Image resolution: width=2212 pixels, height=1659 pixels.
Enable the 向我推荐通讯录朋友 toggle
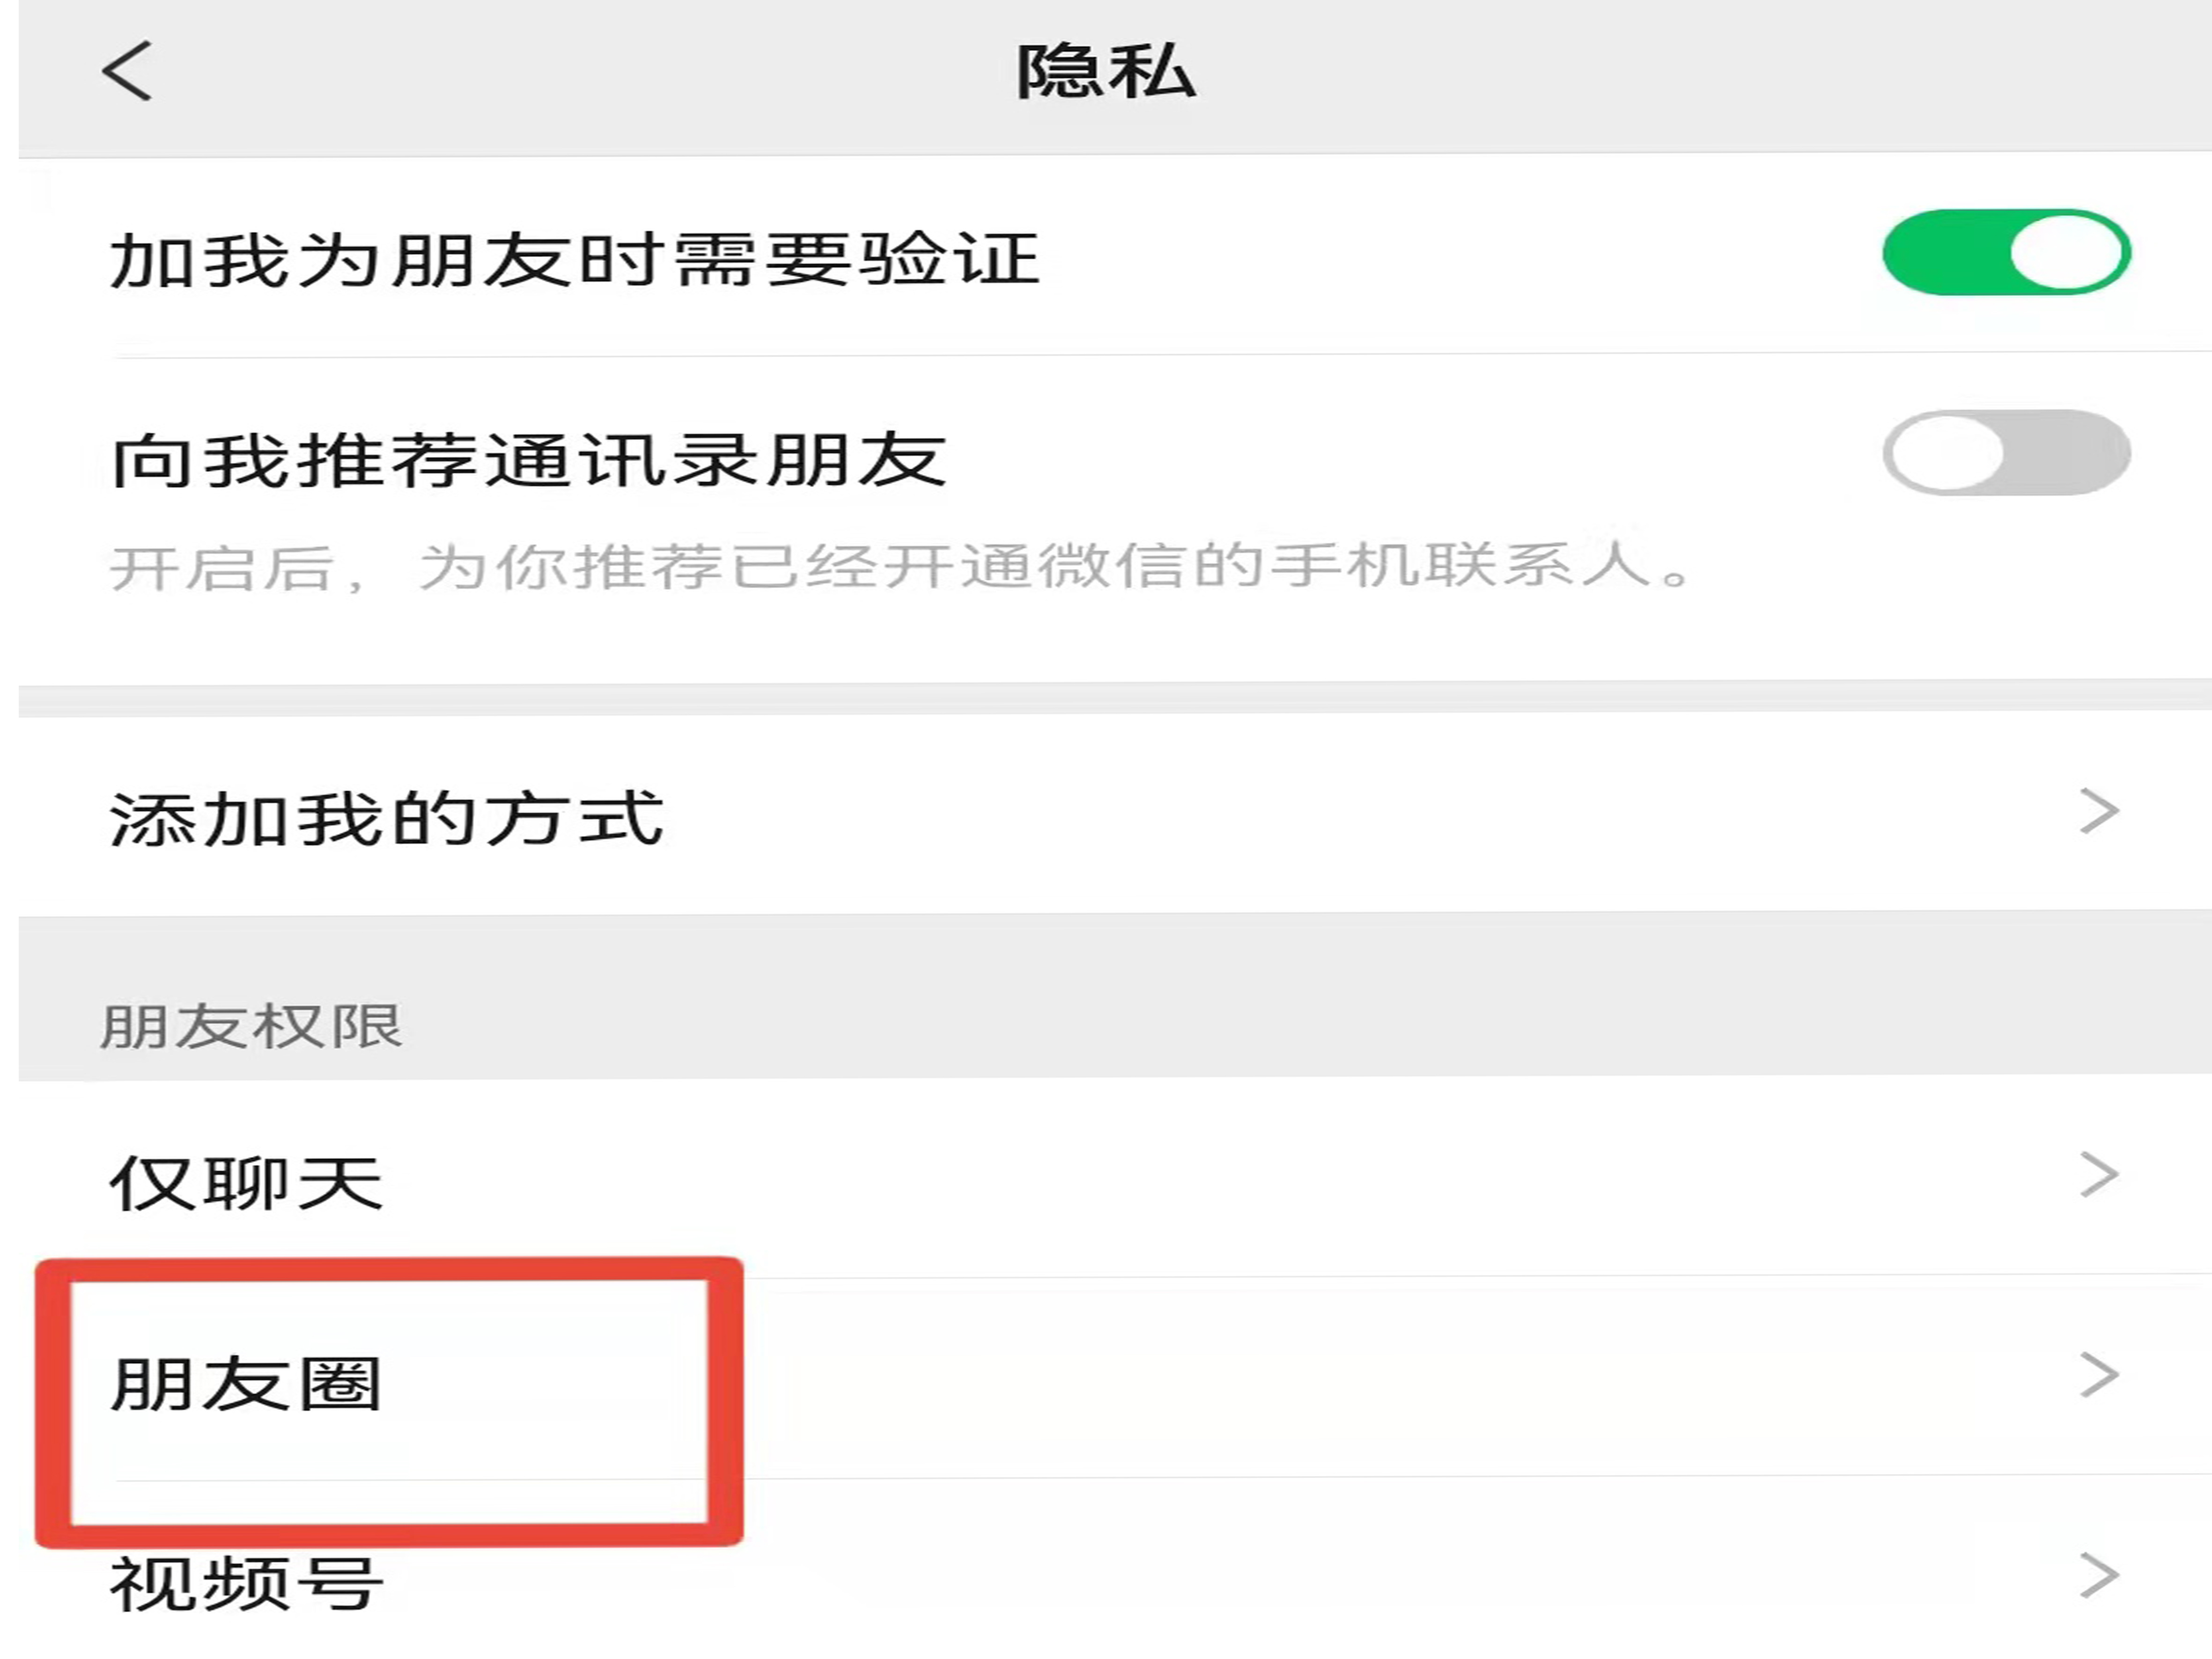pyautogui.click(x=2005, y=452)
